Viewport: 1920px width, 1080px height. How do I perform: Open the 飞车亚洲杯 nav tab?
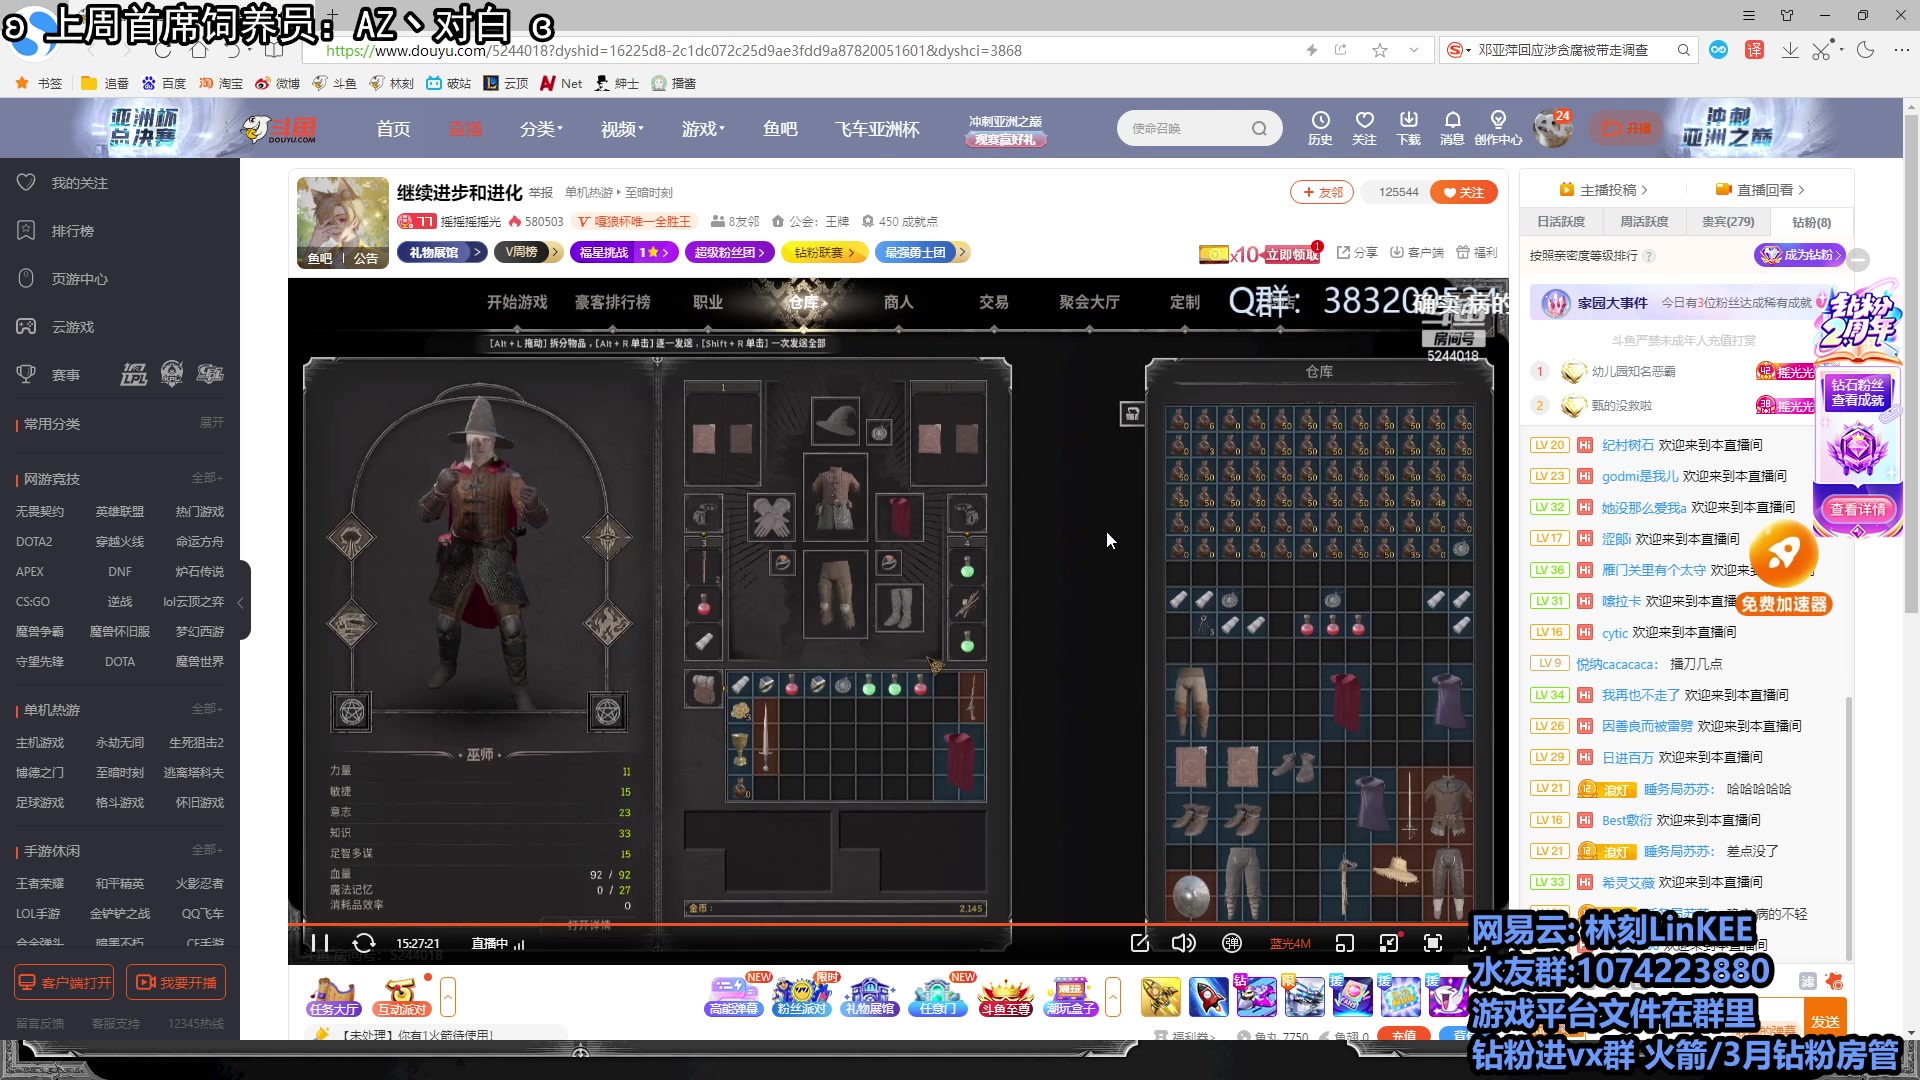[877, 129]
